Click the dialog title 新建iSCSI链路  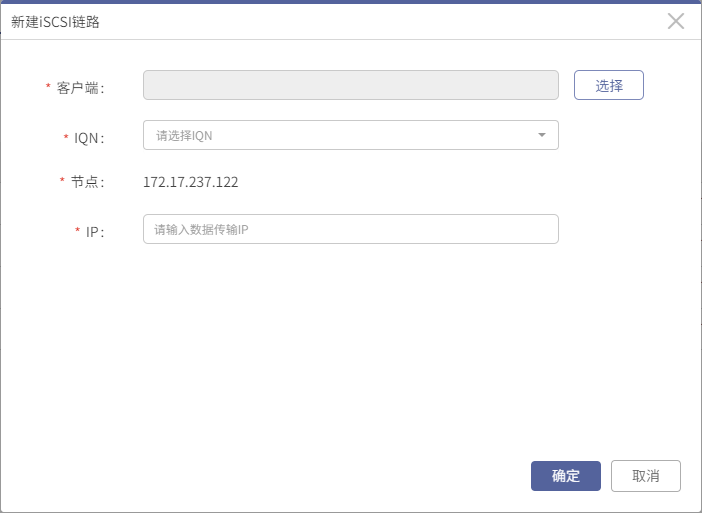click(x=55, y=22)
